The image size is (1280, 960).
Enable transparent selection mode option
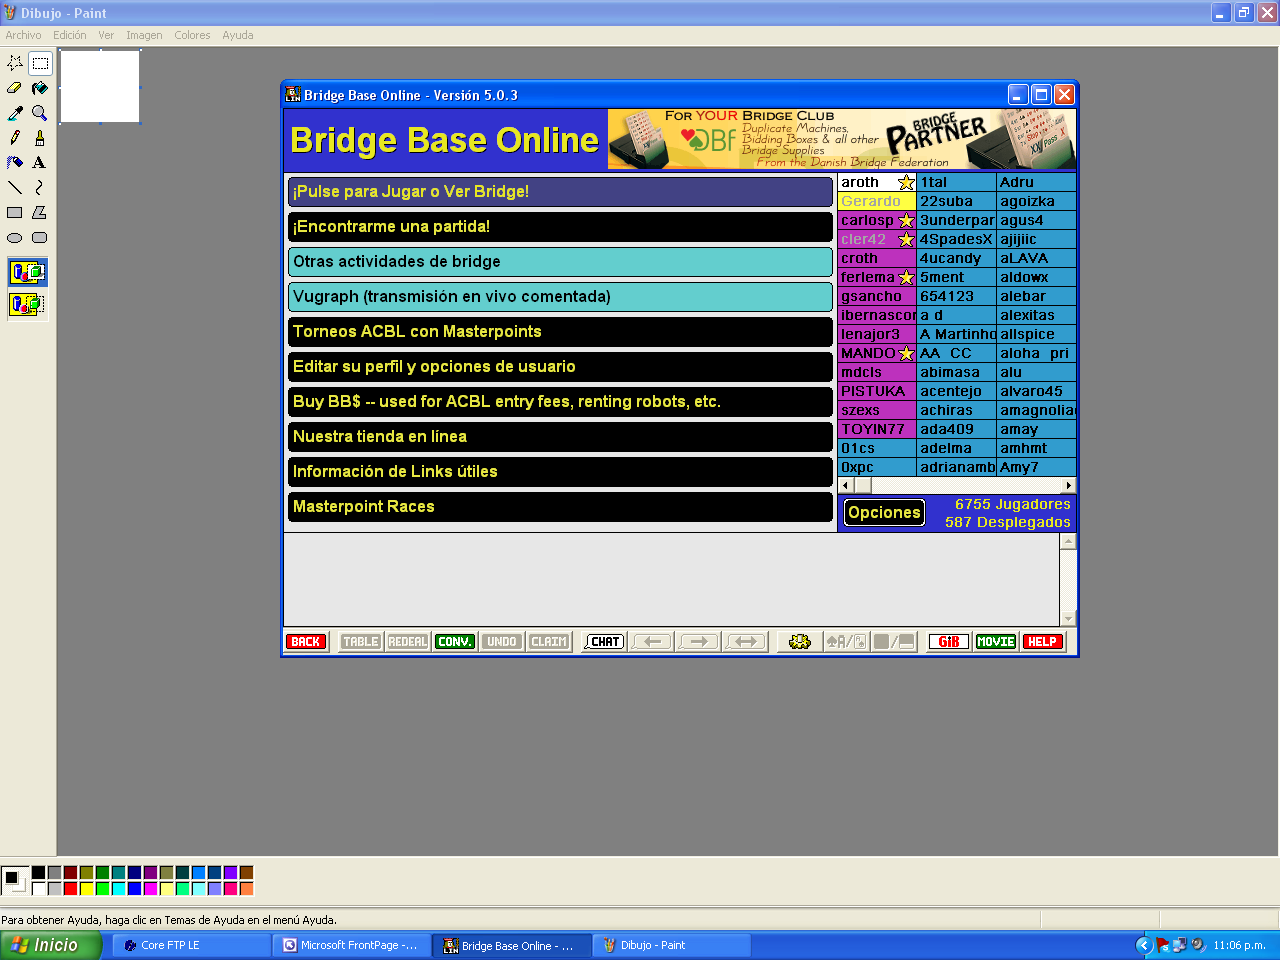[27, 304]
